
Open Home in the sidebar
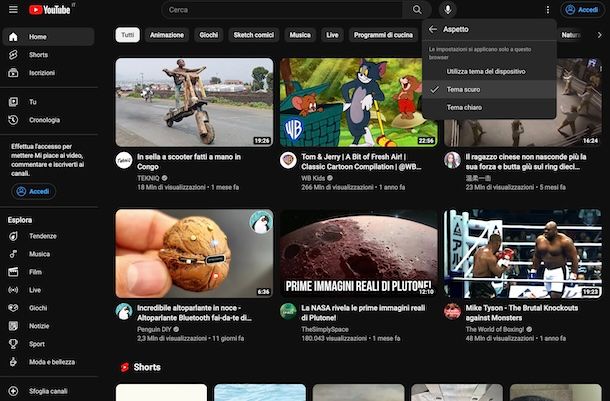click(x=48, y=37)
